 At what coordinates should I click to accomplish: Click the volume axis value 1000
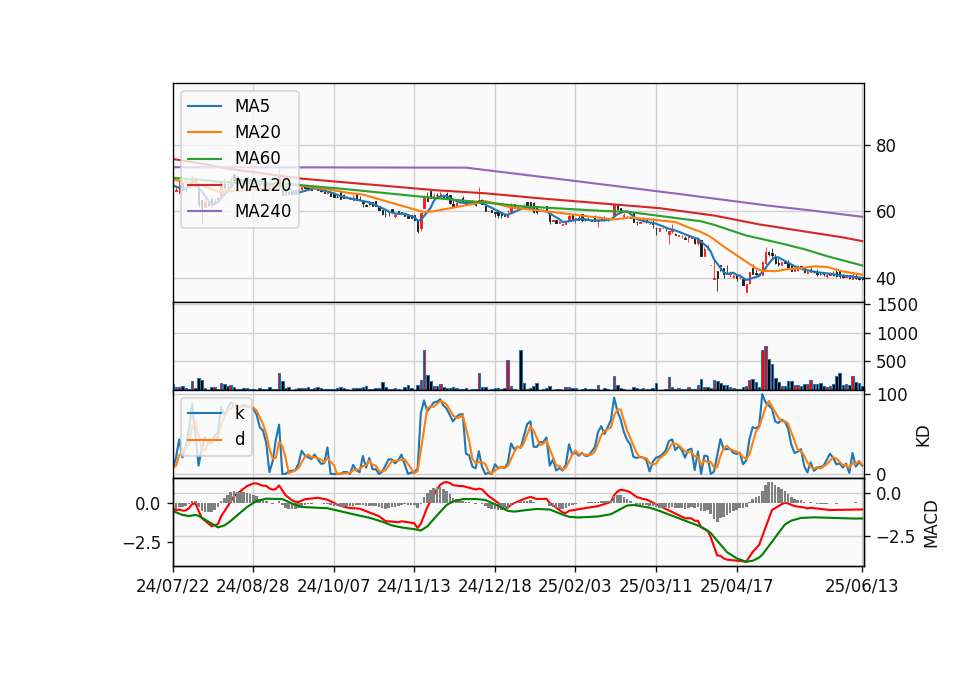(897, 334)
